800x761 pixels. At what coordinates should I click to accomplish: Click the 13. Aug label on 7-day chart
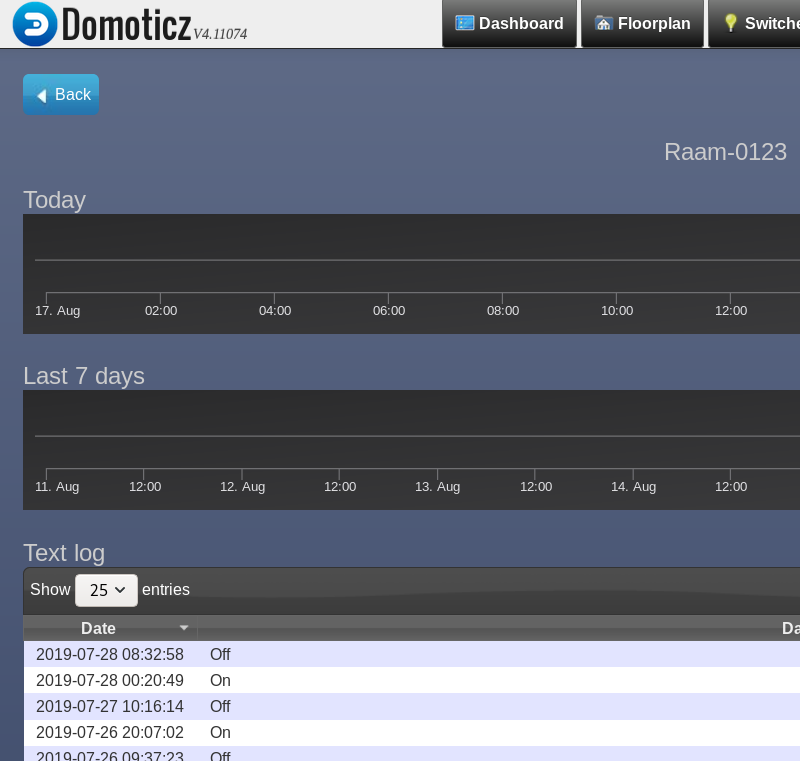(x=437, y=487)
